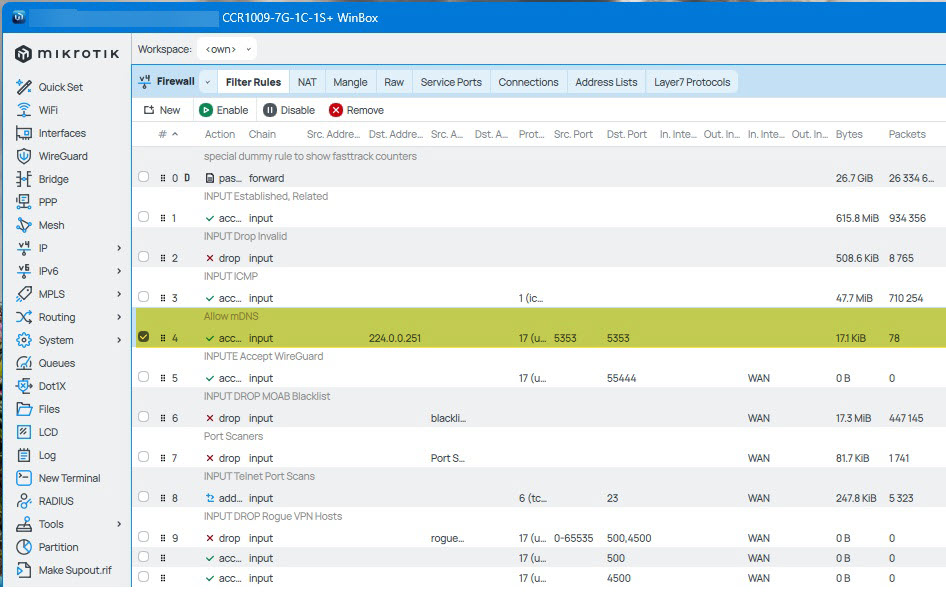Switch to the Mangle tab

[351, 82]
